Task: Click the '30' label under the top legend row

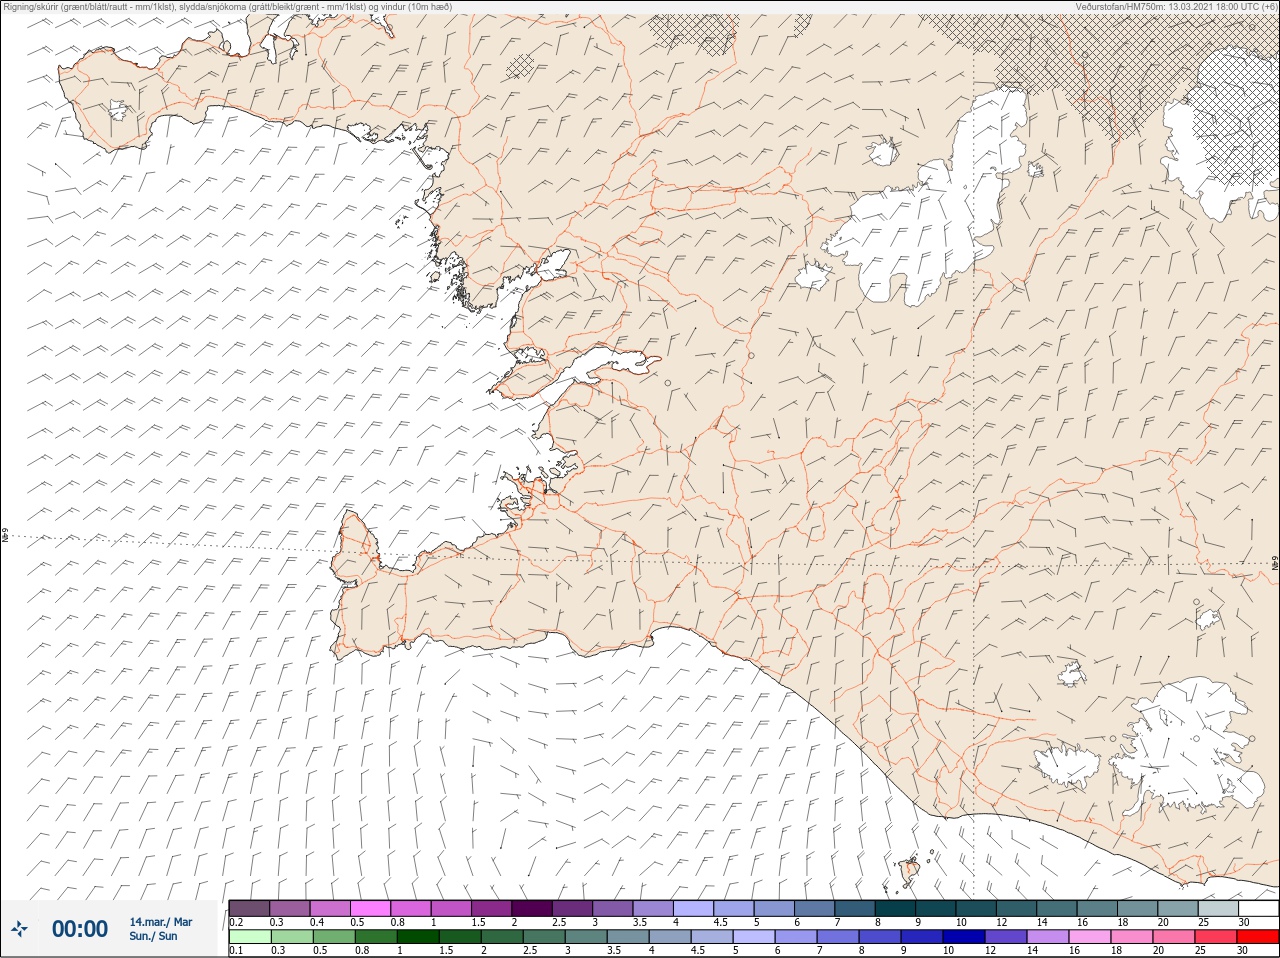Action: [1243, 922]
